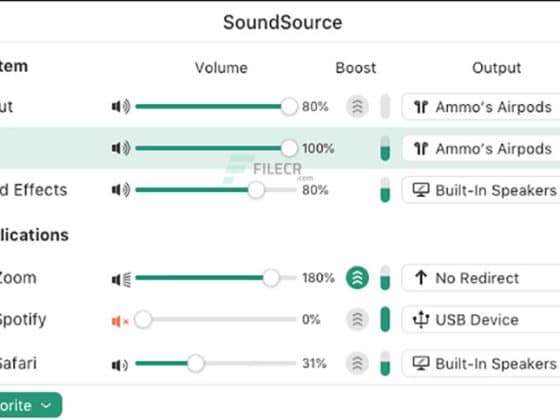Viewport: 560px width, 420px height.
Task: Click the Safari level meter
Action: pos(385,364)
